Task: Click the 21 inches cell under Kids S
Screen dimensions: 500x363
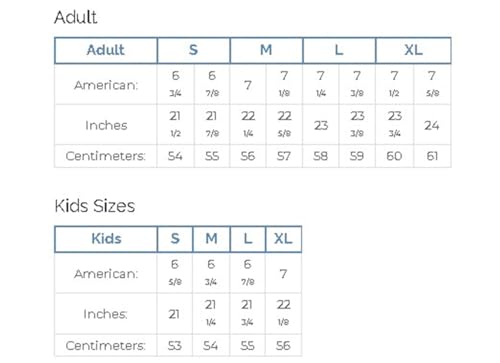Action: [x=175, y=314]
